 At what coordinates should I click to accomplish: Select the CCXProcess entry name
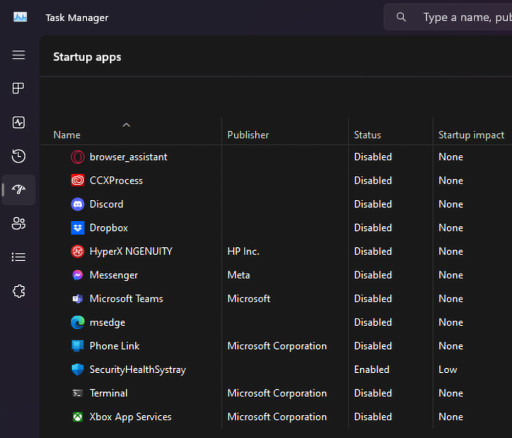coord(116,181)
